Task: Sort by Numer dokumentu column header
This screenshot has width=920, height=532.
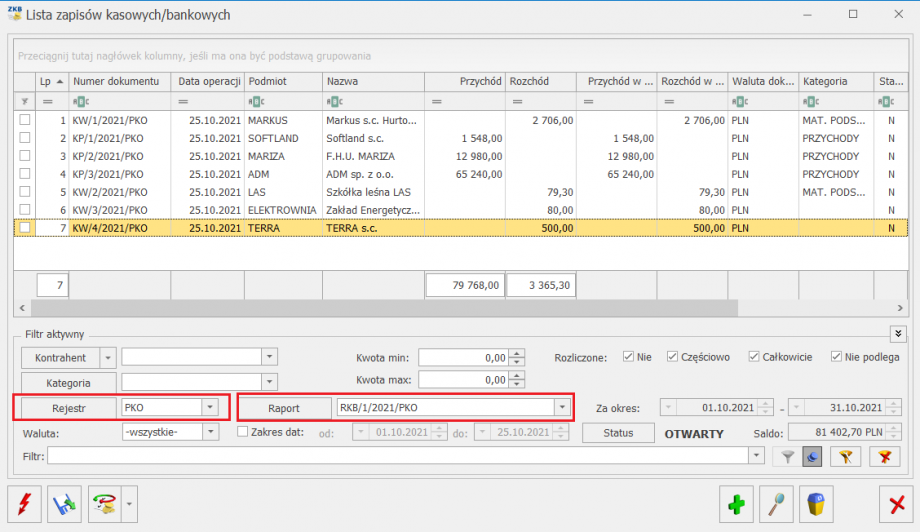Action: tap(120, 82)
